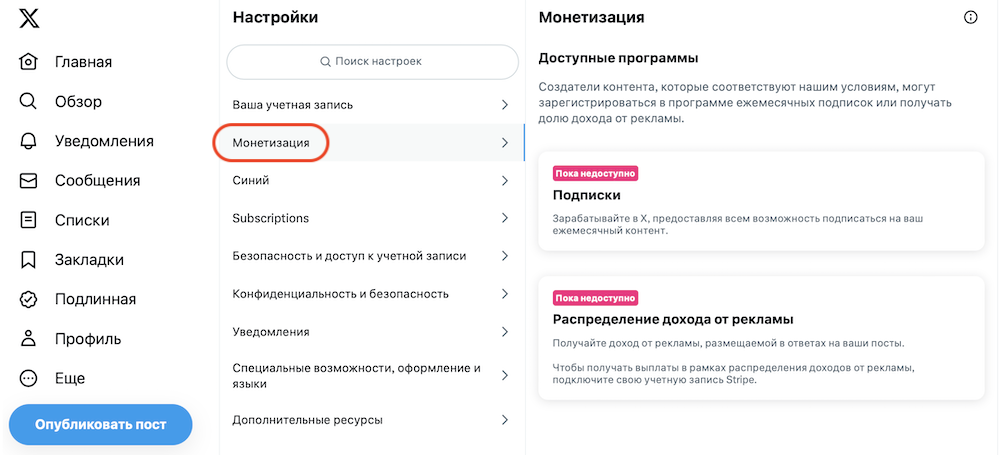The image size is (1000, 455).
Task: Open Профиль via person icon
Action: point(29,339)
